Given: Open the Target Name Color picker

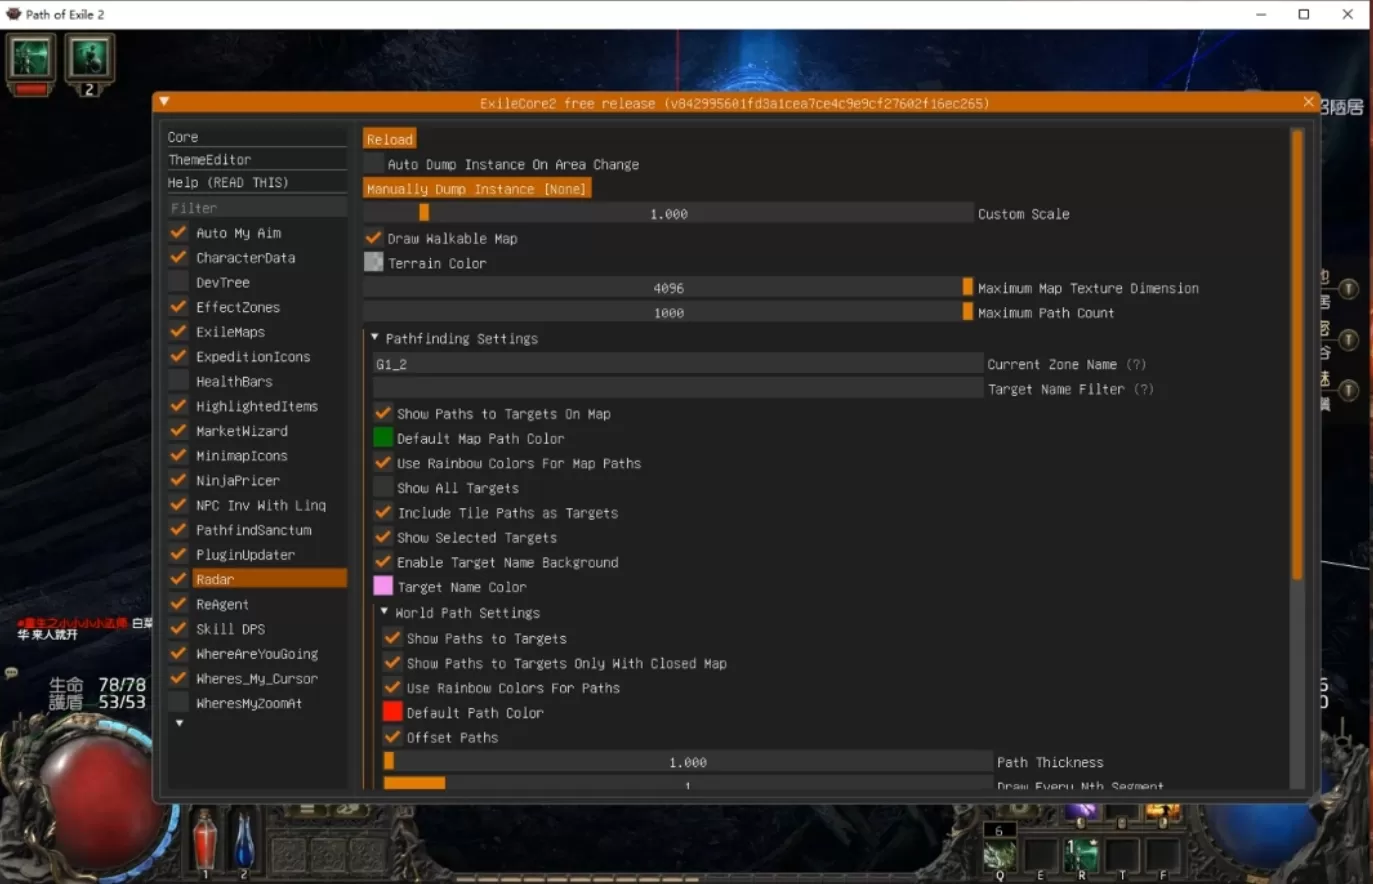Looking at the screenshot, I should tap(383, 587).
